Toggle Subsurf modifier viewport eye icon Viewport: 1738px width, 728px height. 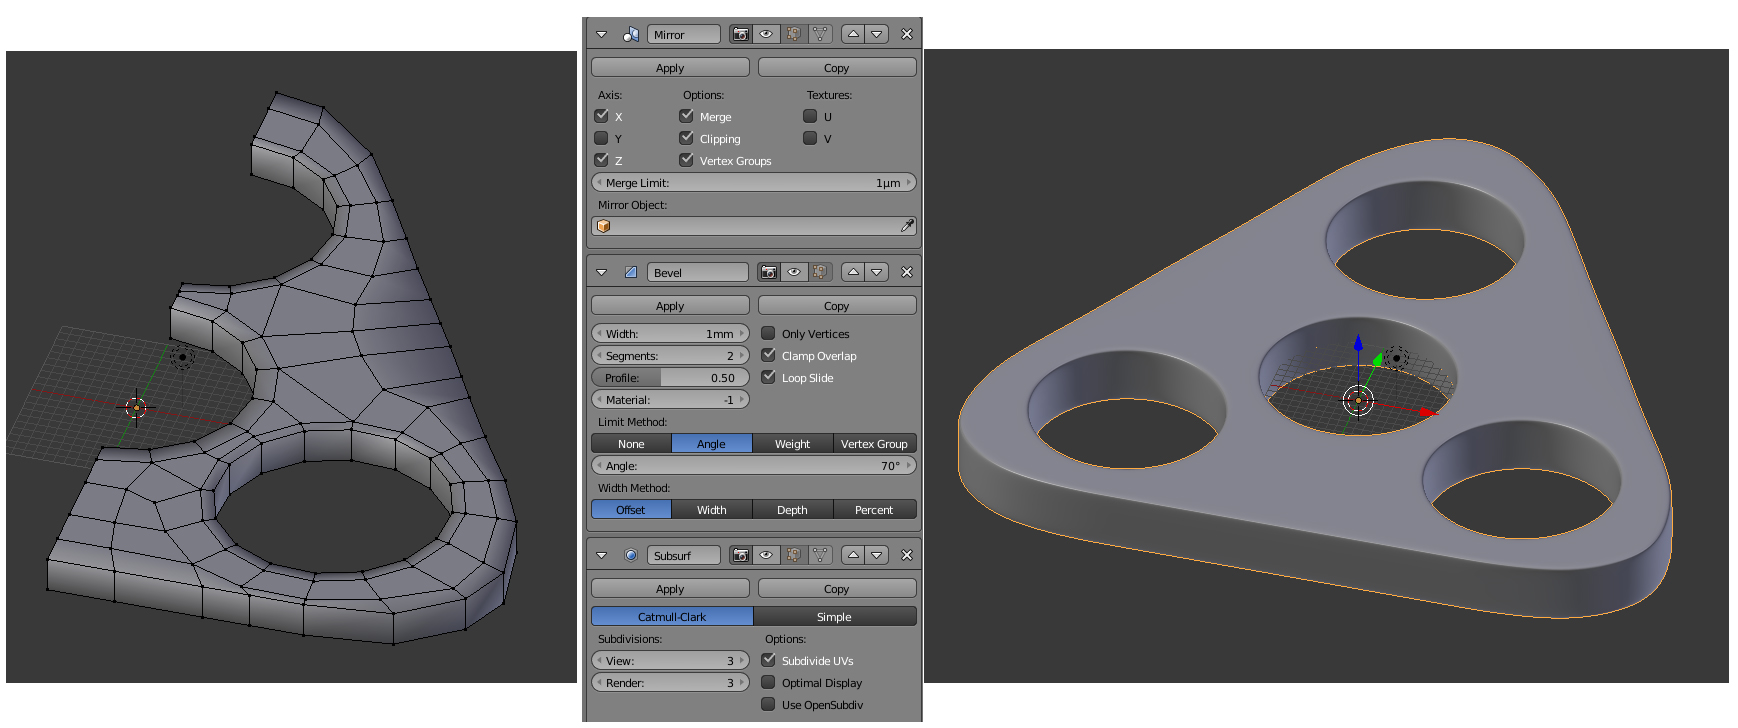click(766, 555)
